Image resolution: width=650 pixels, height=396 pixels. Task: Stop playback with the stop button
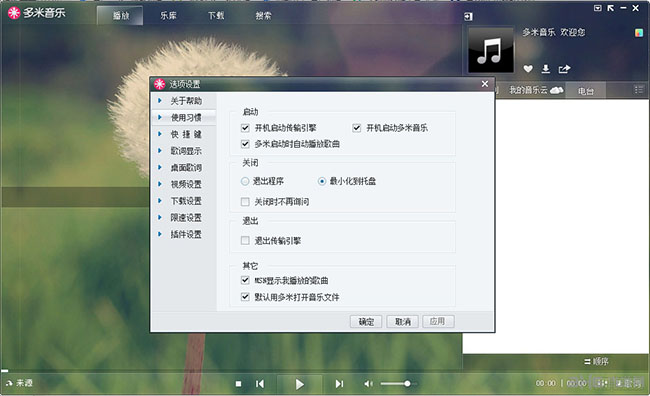tap(238, 384)
